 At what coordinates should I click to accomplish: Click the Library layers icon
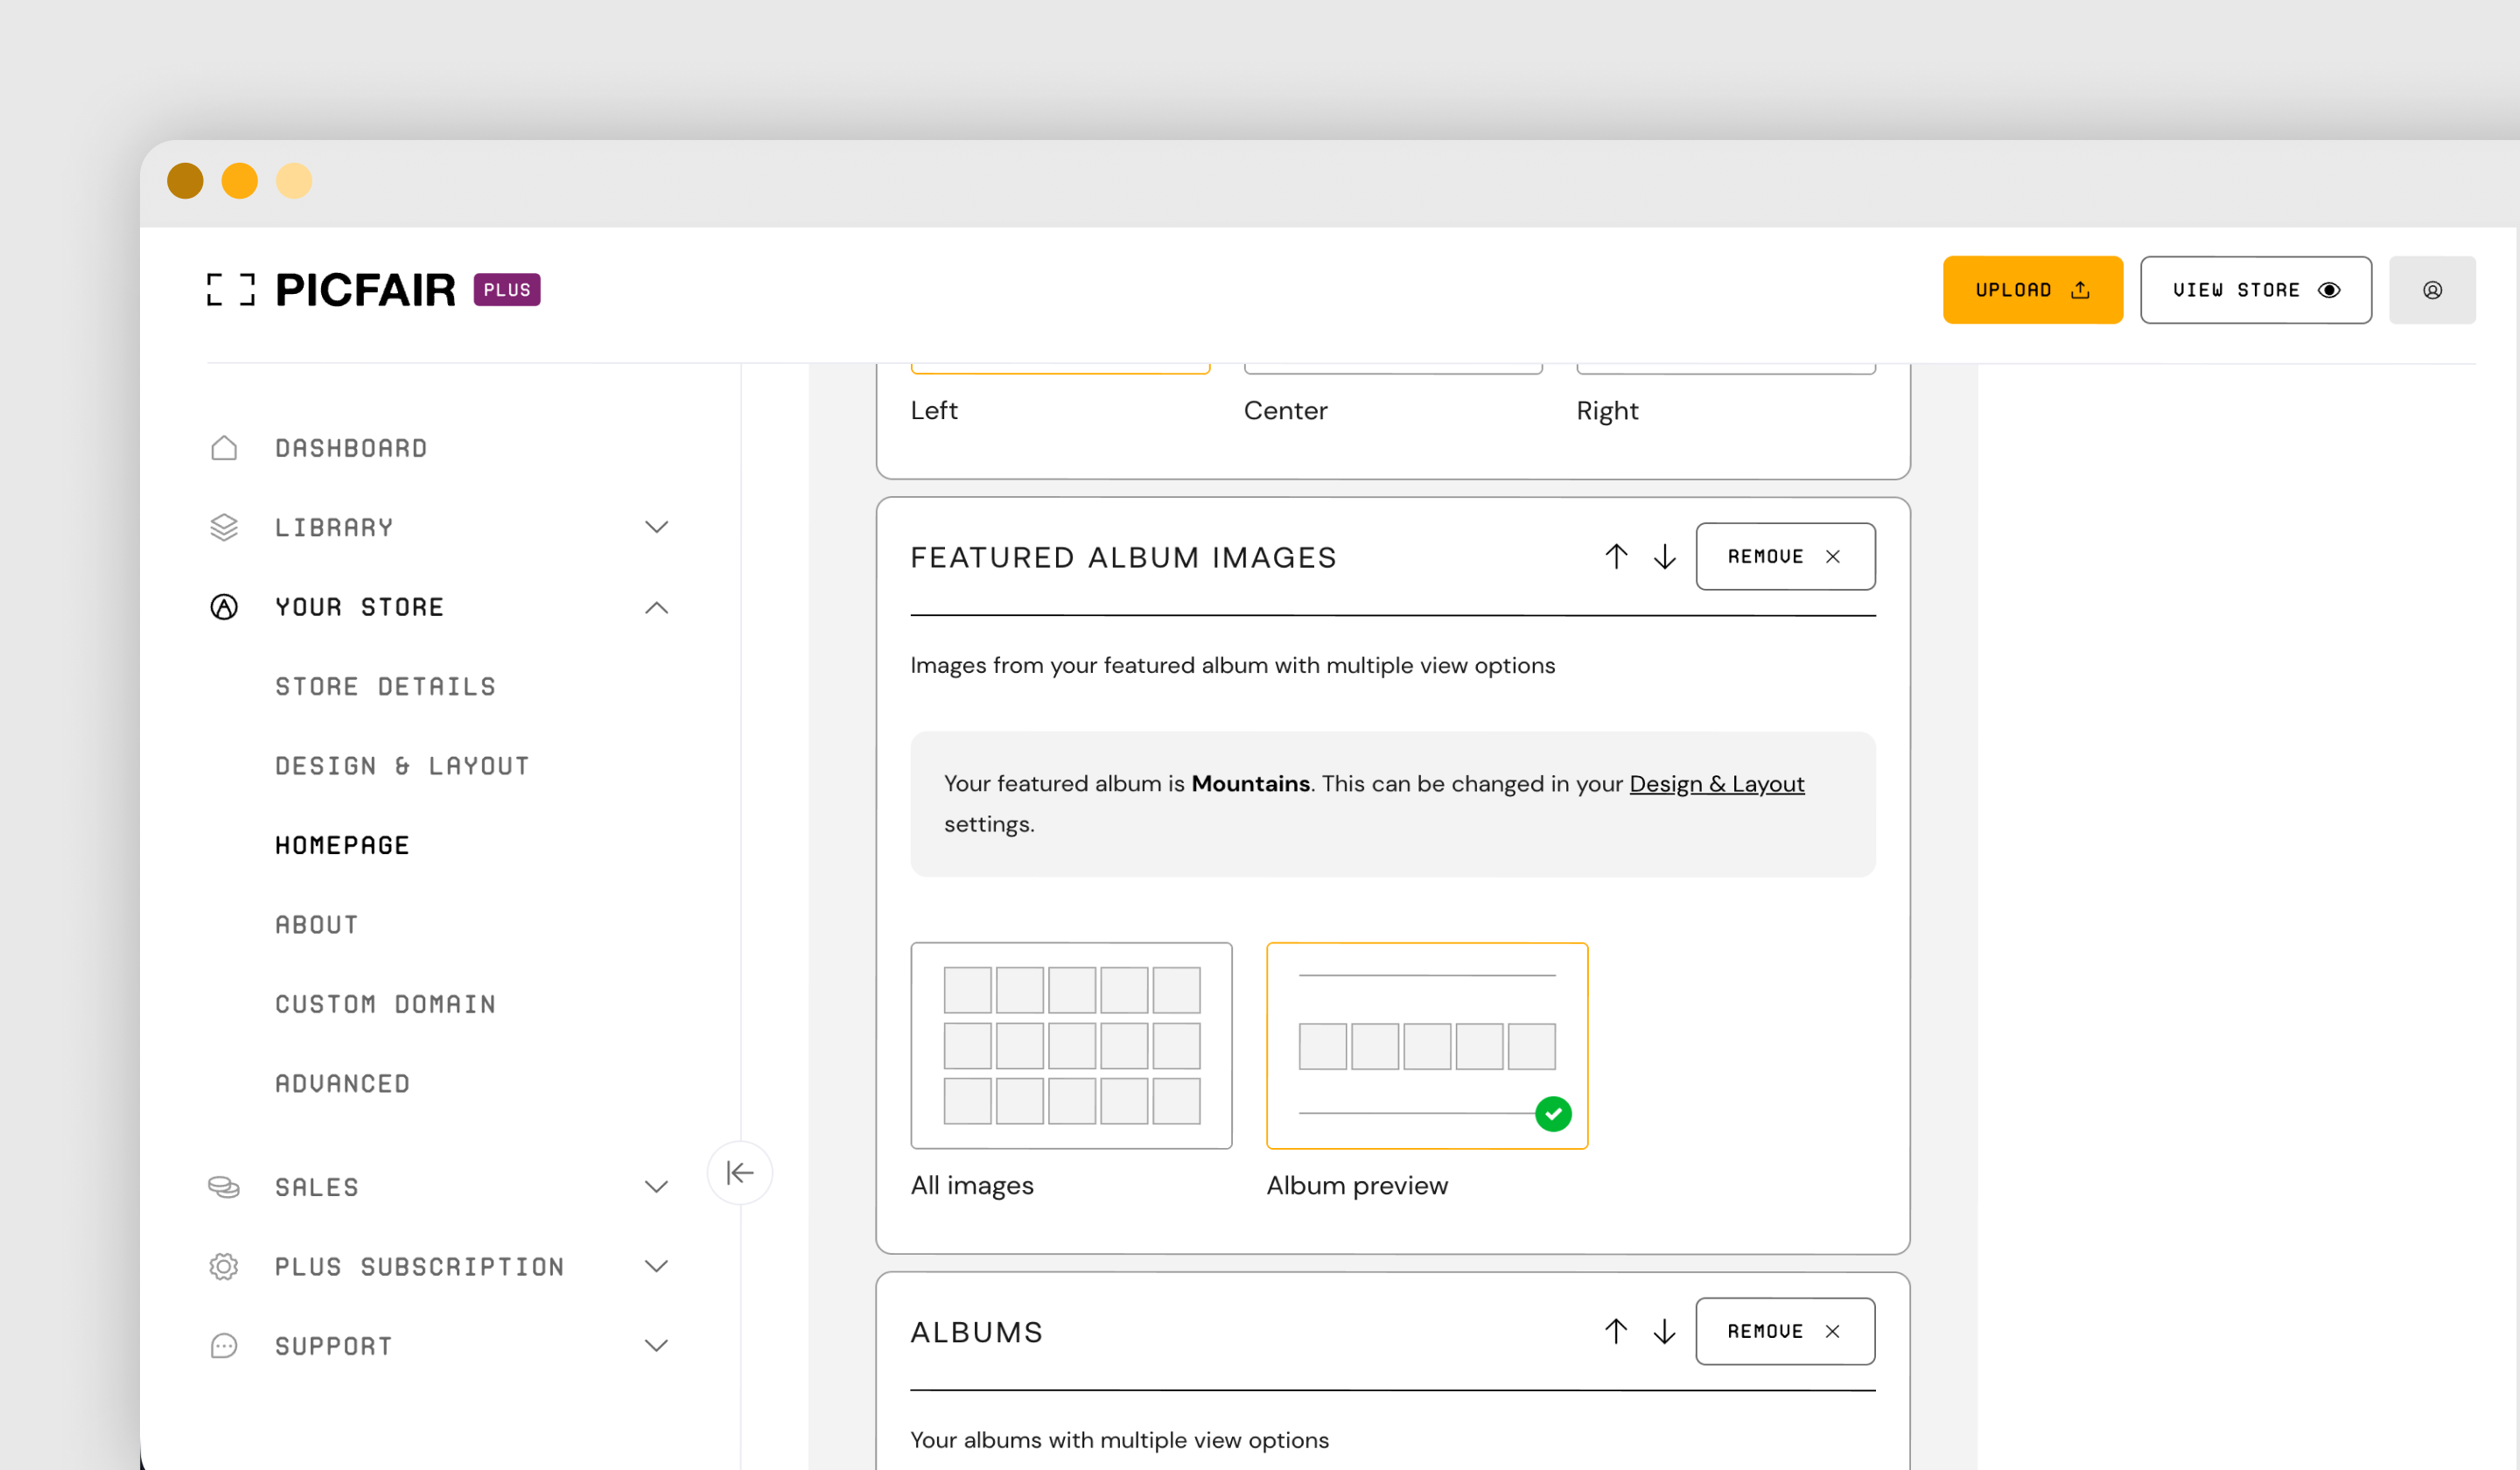224,527
